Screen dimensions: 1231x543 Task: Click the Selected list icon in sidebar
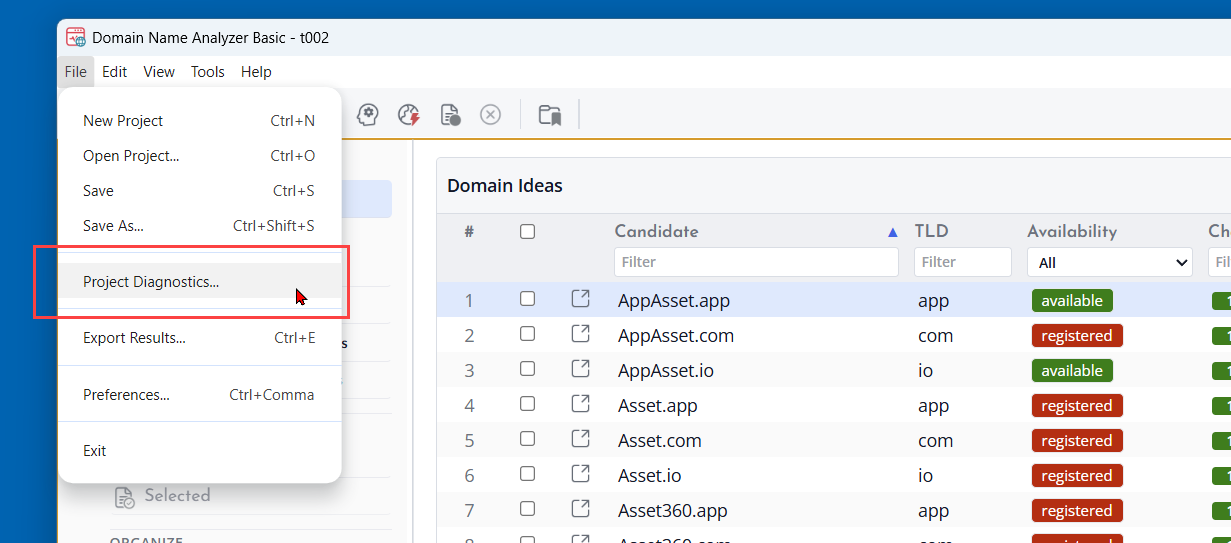[x=124, y=497]
